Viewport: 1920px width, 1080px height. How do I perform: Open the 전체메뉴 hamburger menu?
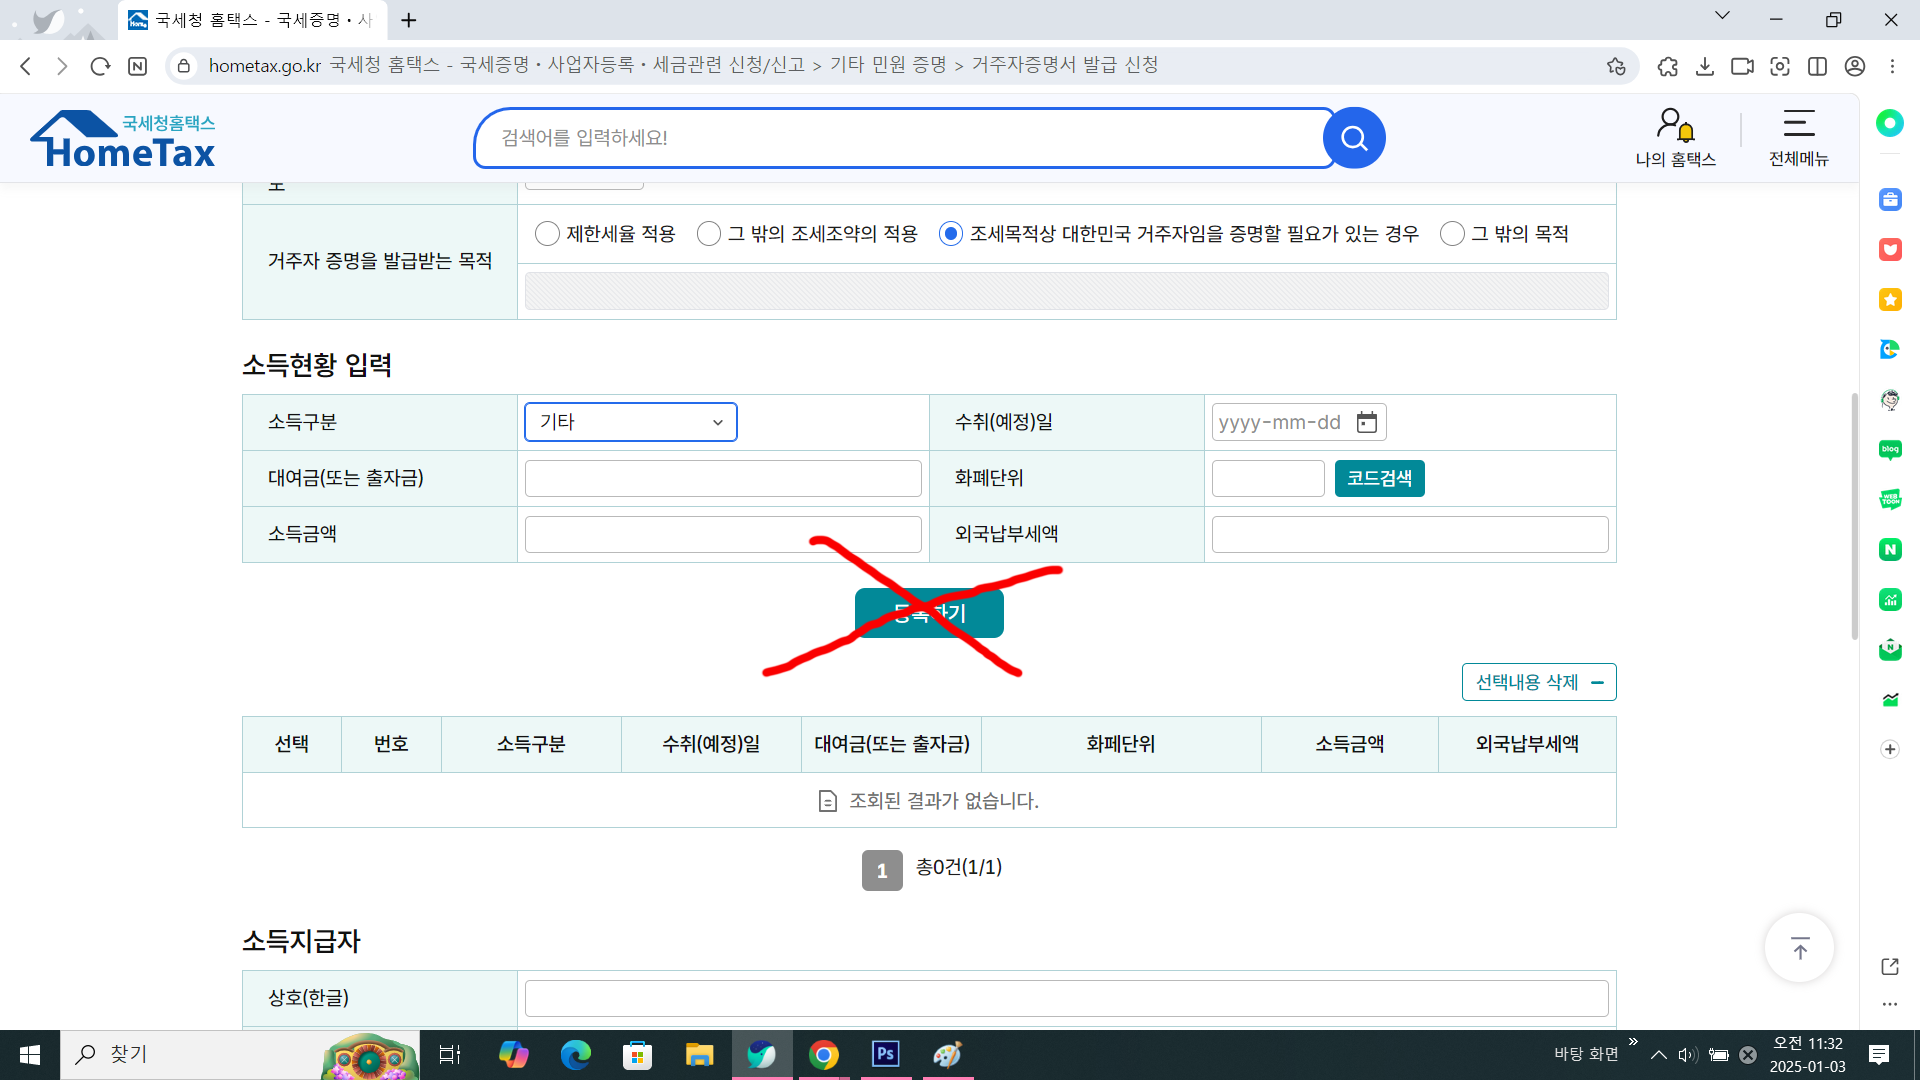tap(1798, 124)
